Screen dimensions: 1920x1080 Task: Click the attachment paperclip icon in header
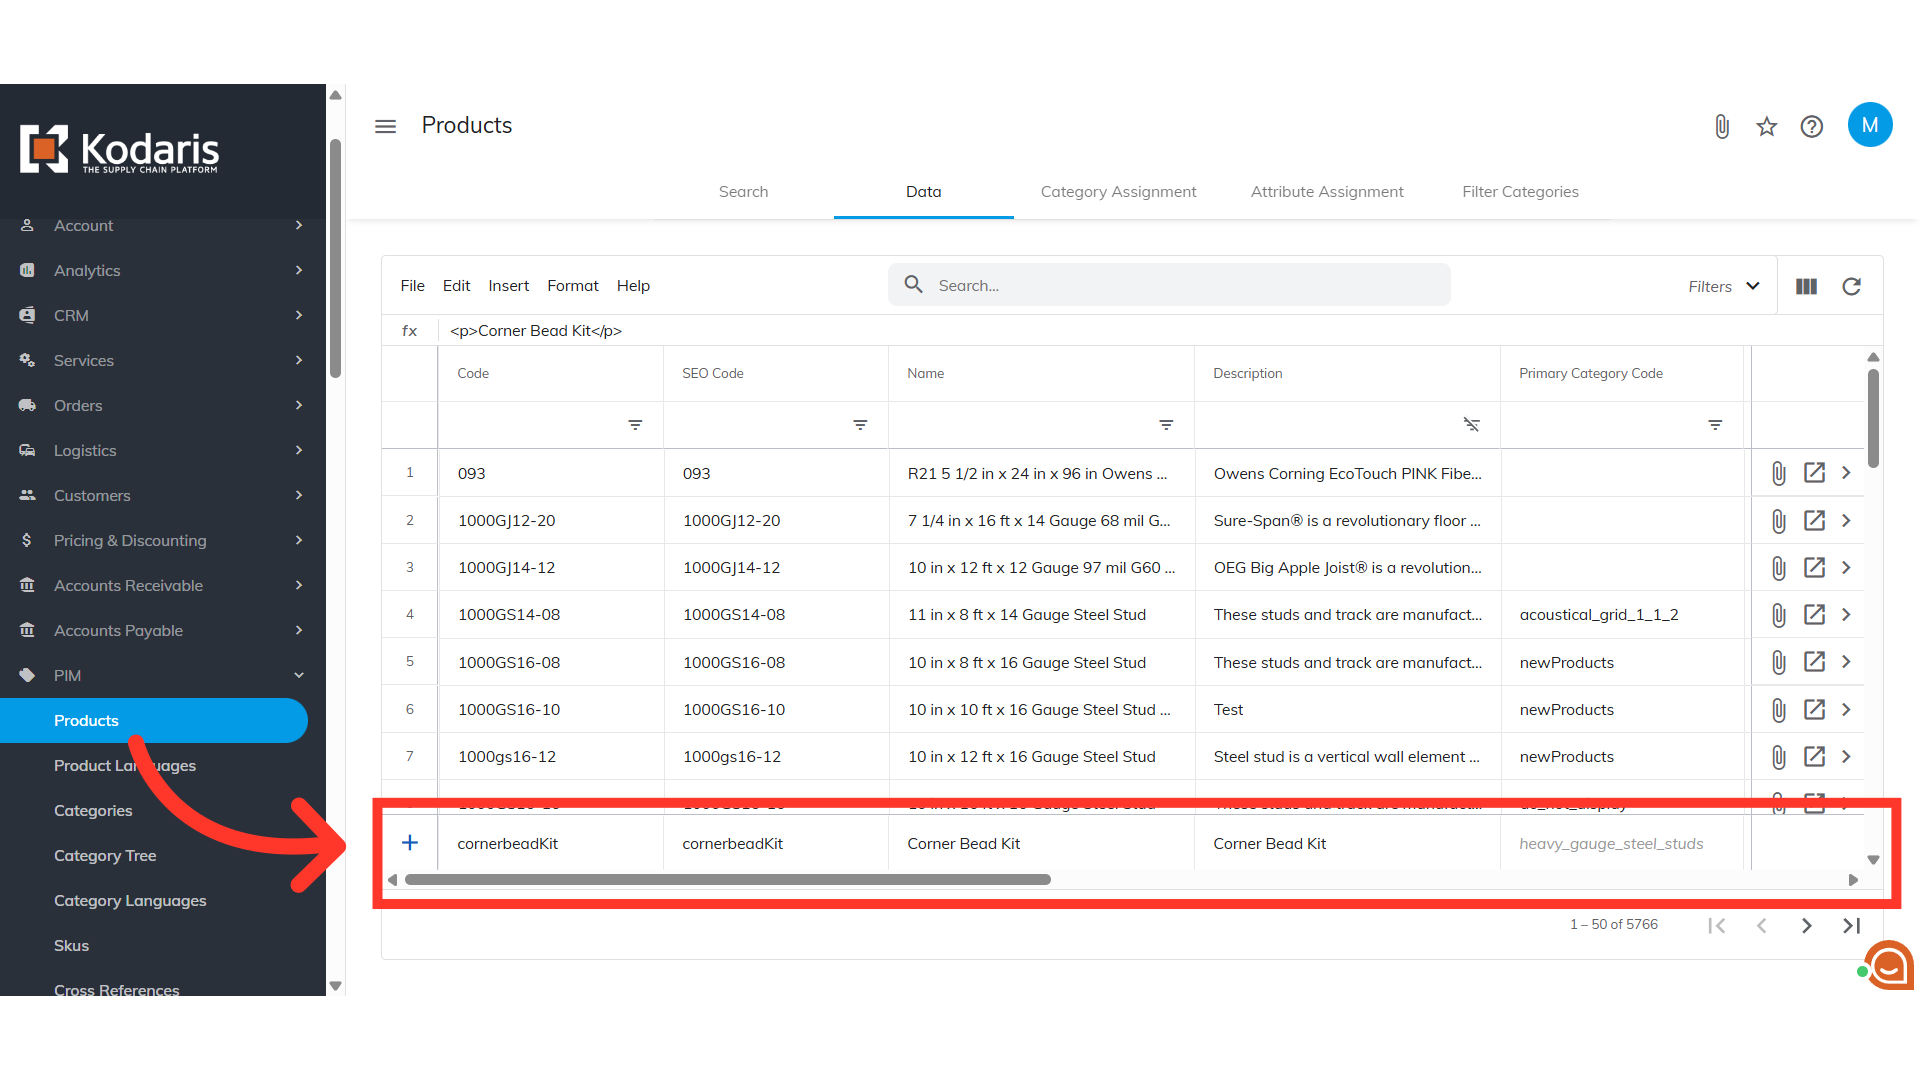pyautogui.click(x=1721, y=127)
